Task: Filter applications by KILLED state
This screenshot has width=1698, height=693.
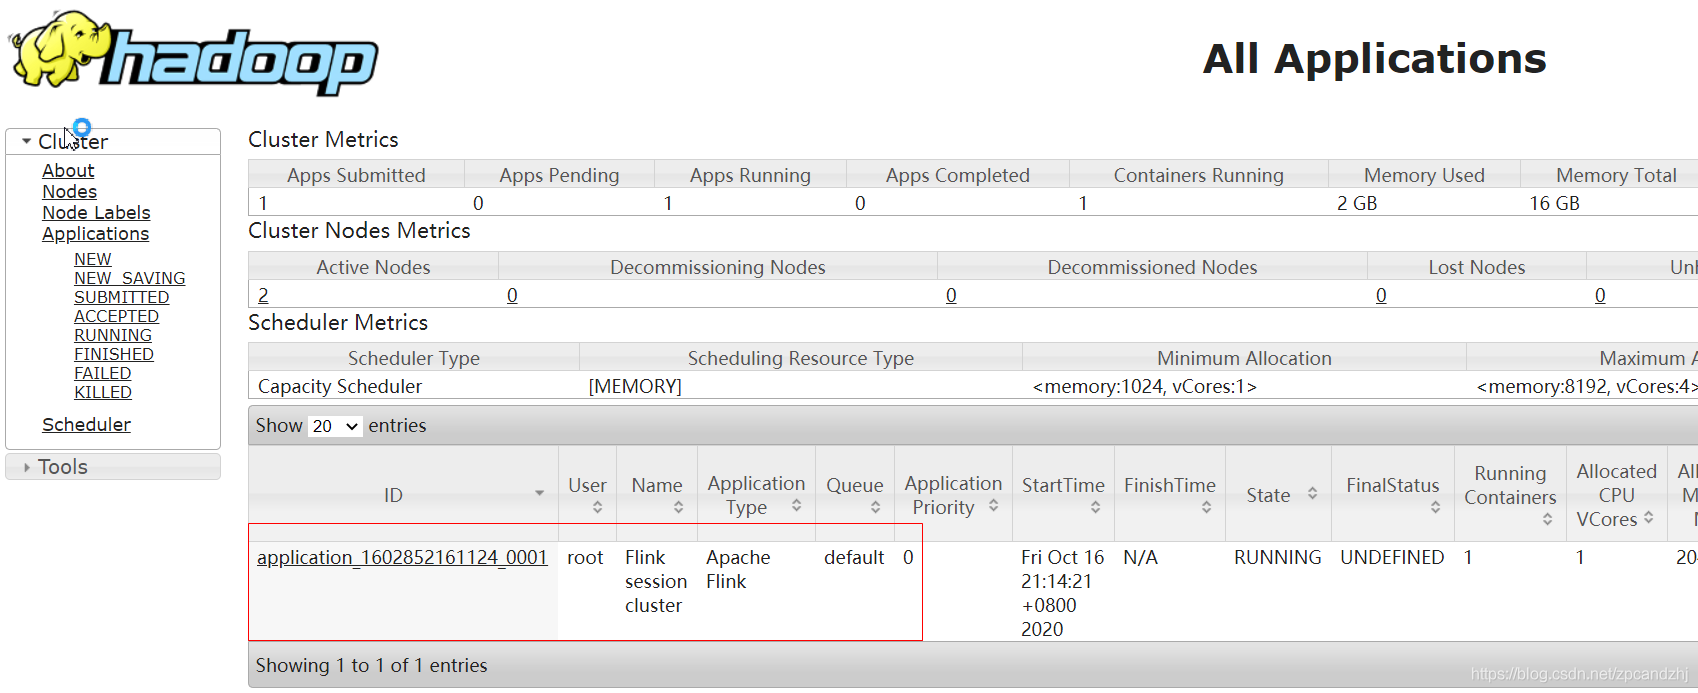Action: click(103, 392)
